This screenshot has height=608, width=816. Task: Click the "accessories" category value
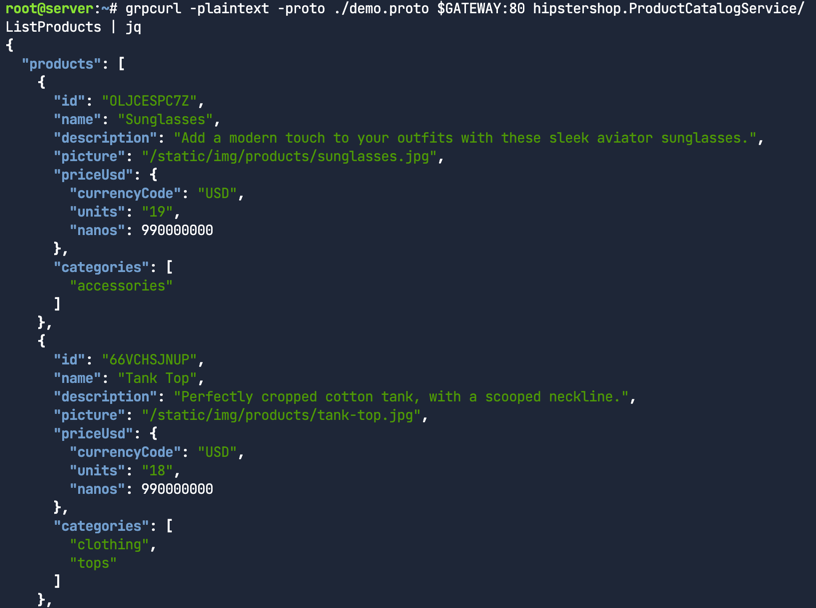tap(121, 286)
